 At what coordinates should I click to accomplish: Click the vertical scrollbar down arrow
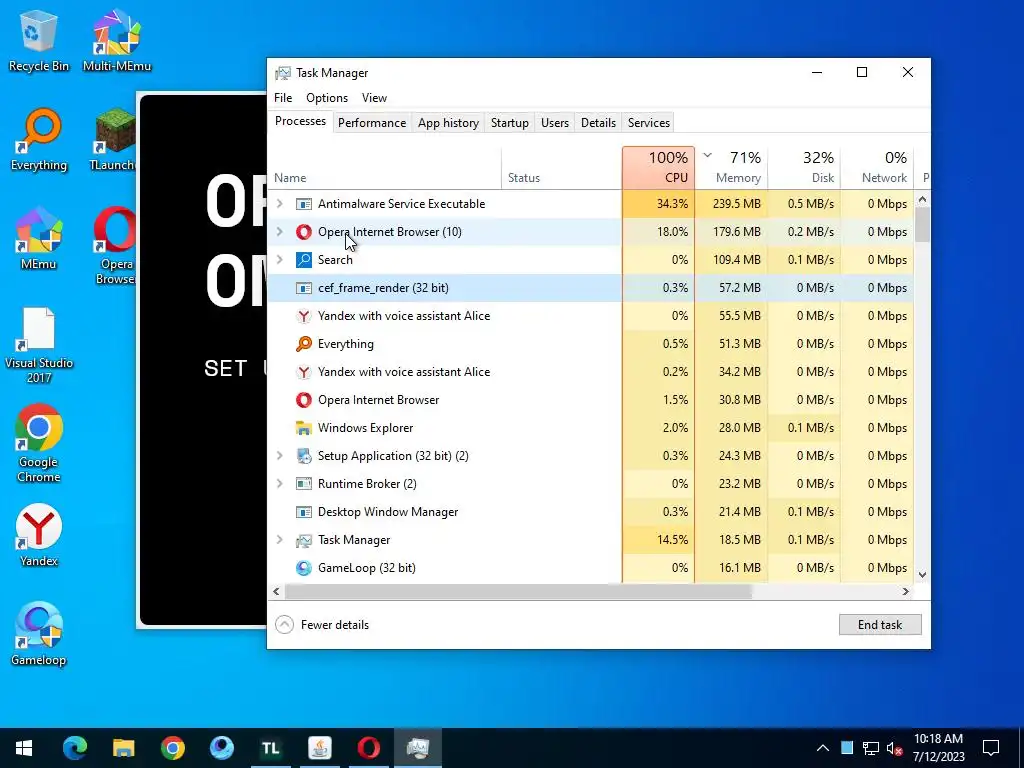pos(922,575)
